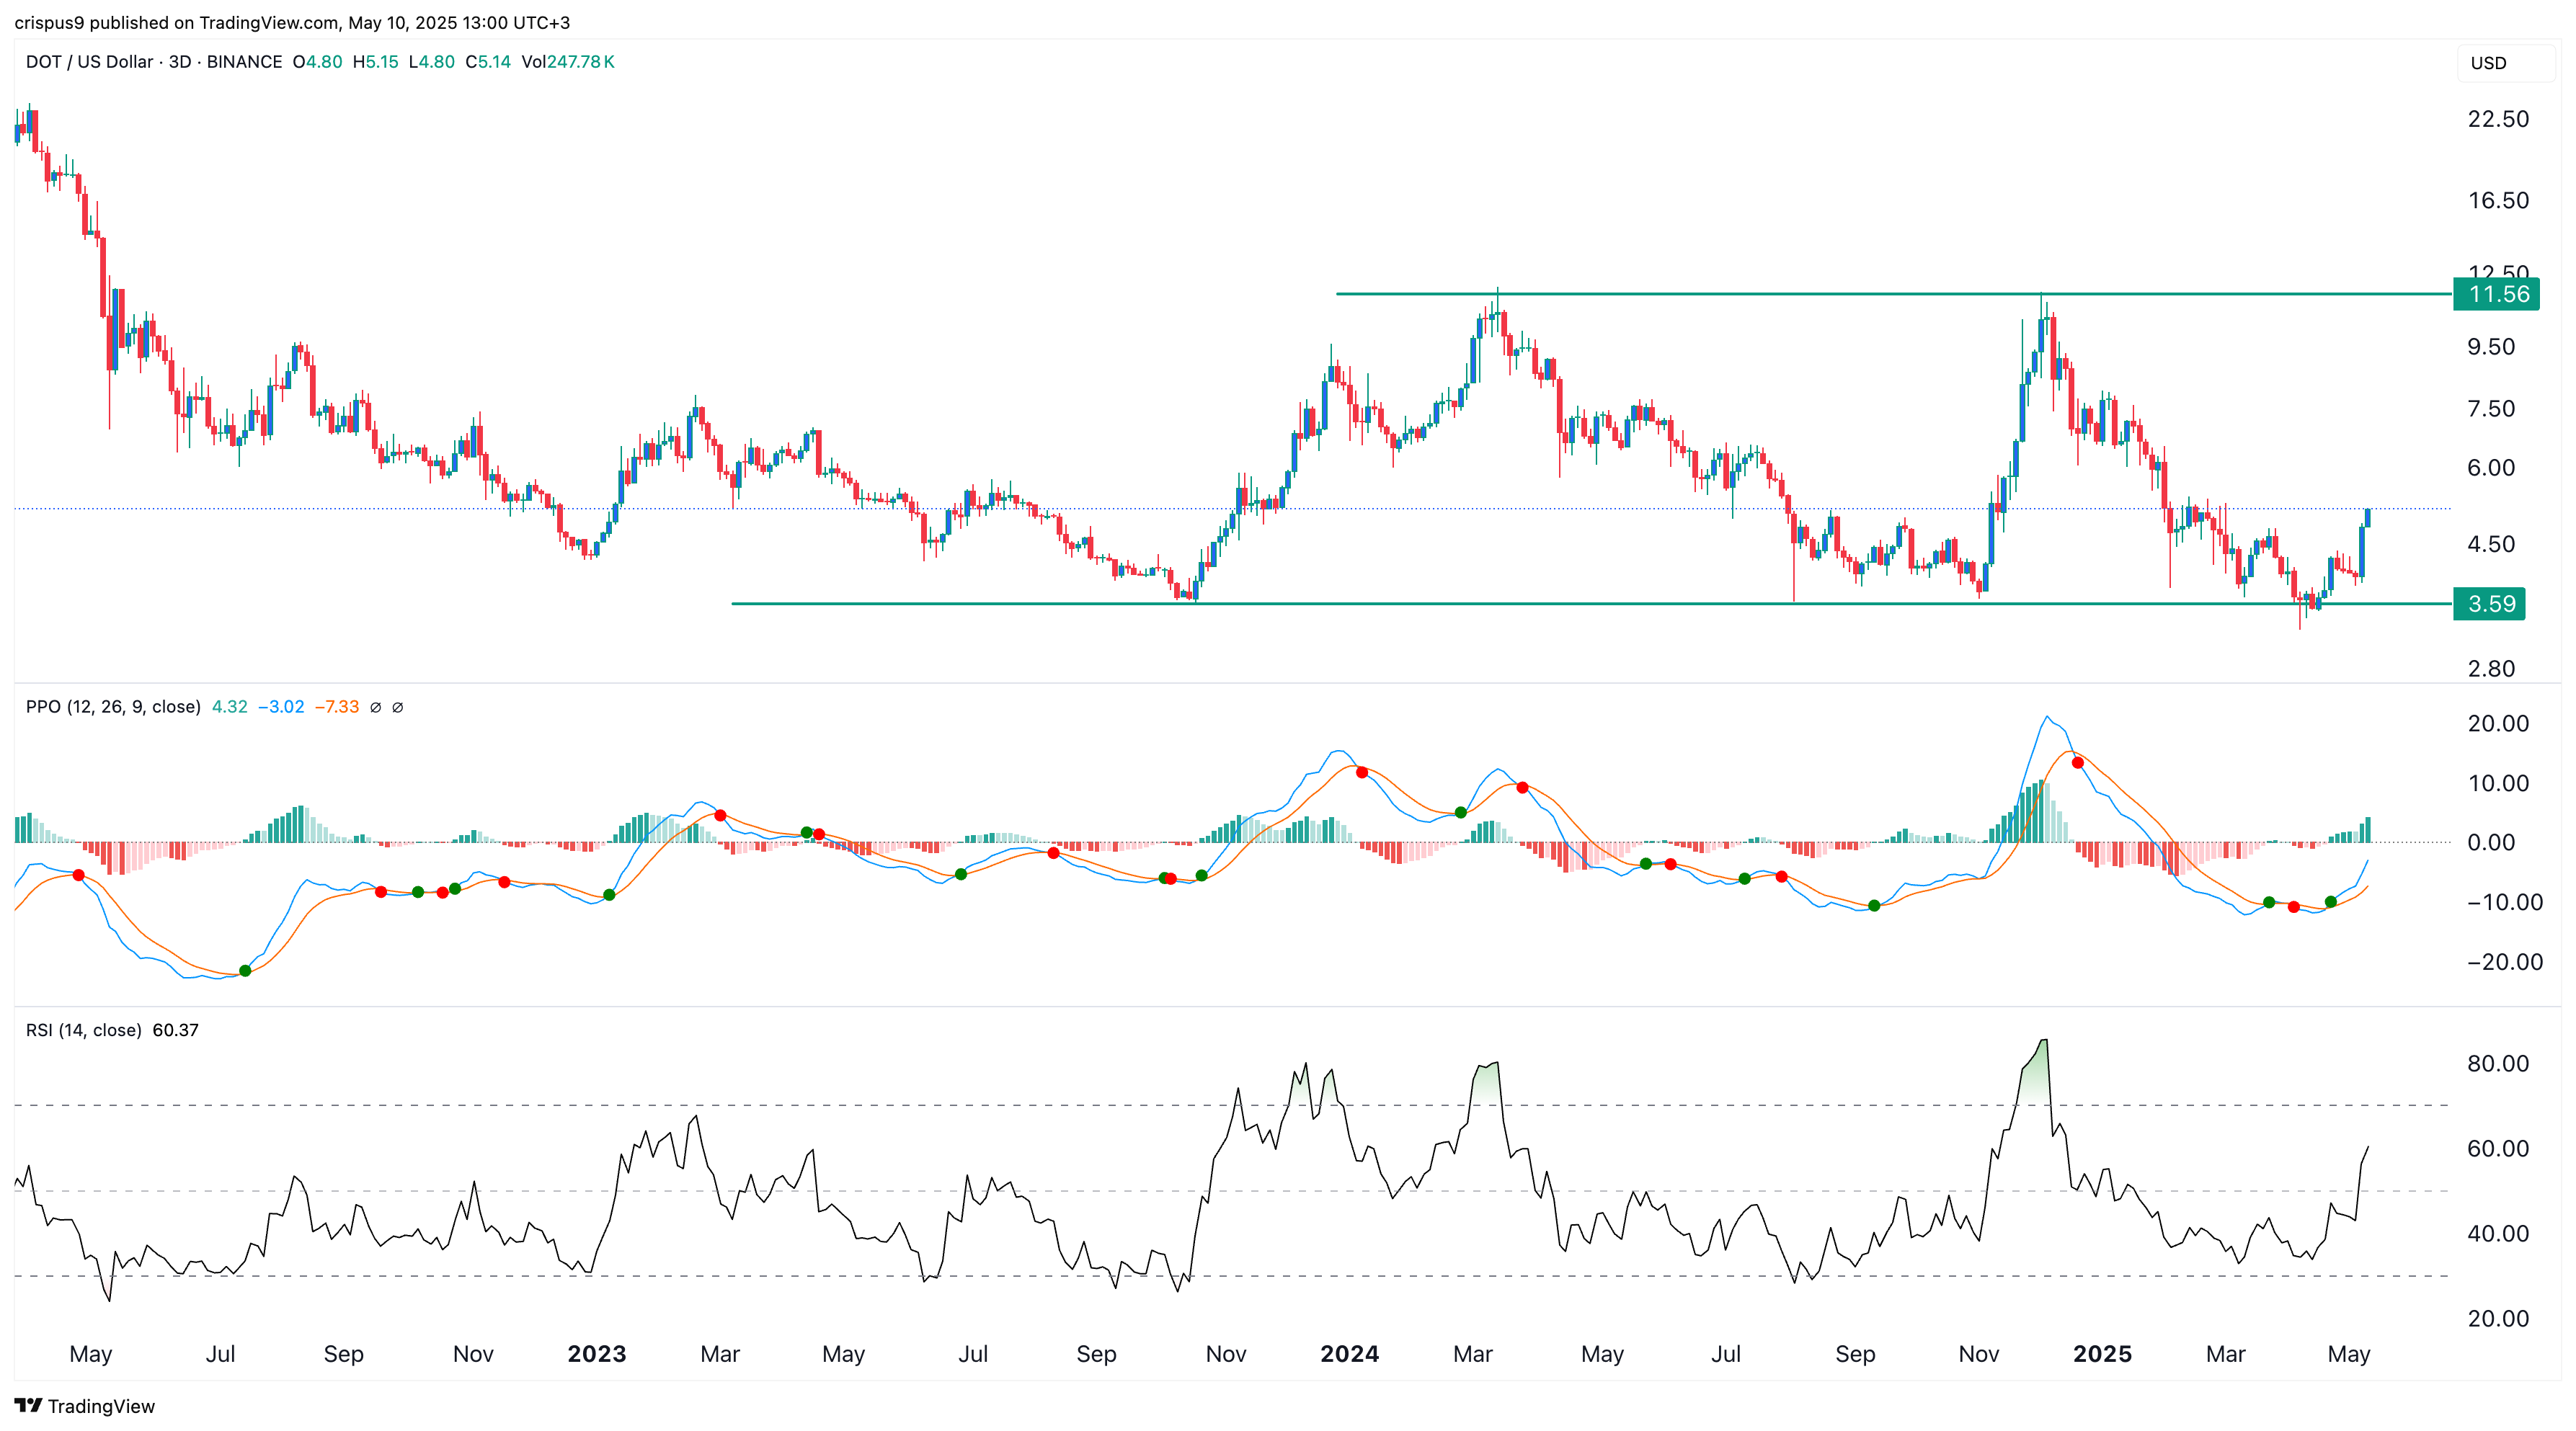Click the RSI value 60.37 in legend
The height and width of the screenshot is (1431, 2576).
(x=175, y=1030)
